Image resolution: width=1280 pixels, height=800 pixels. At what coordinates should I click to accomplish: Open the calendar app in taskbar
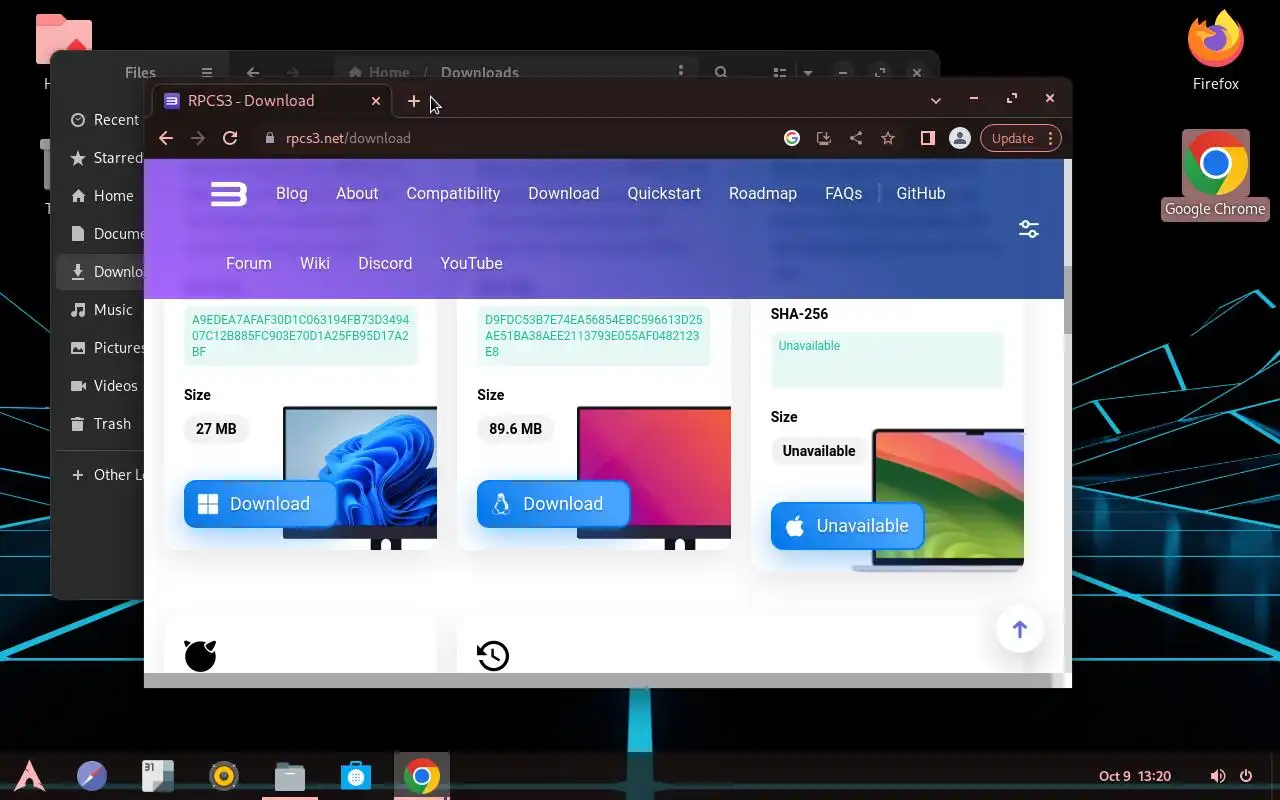click(158, 776)
